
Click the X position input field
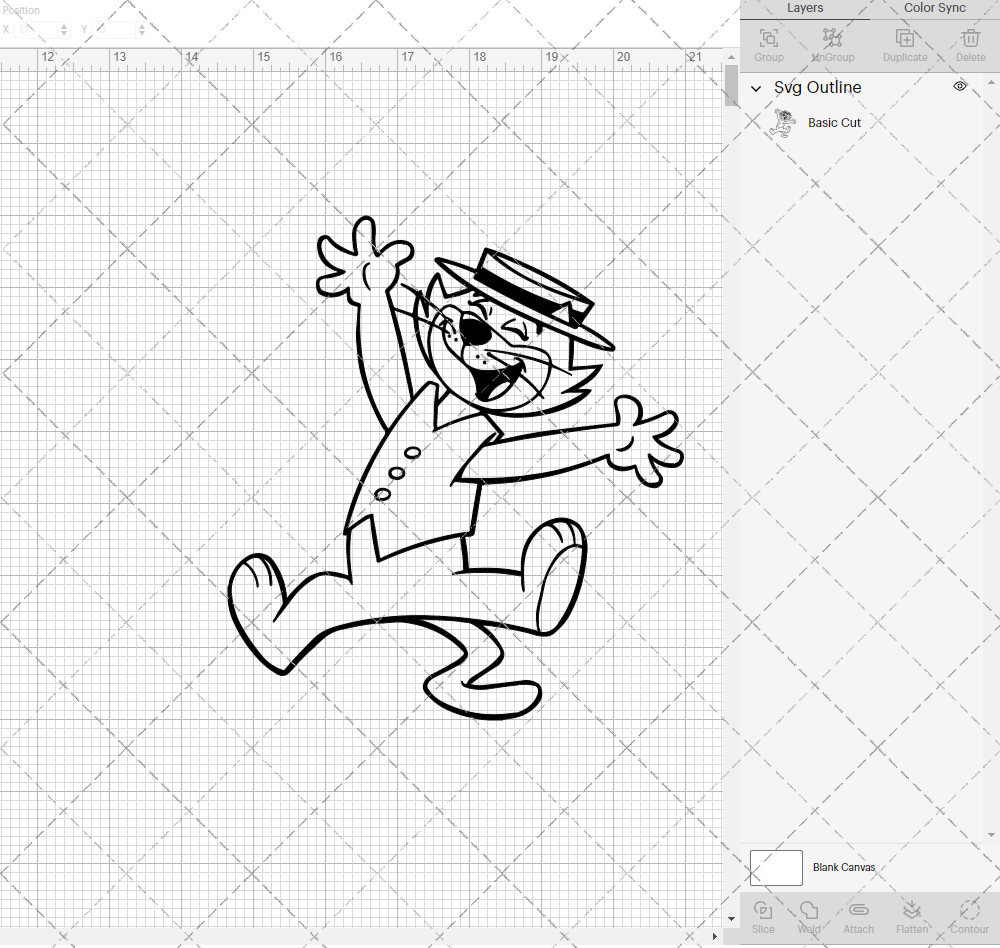(x=37, y=29)
